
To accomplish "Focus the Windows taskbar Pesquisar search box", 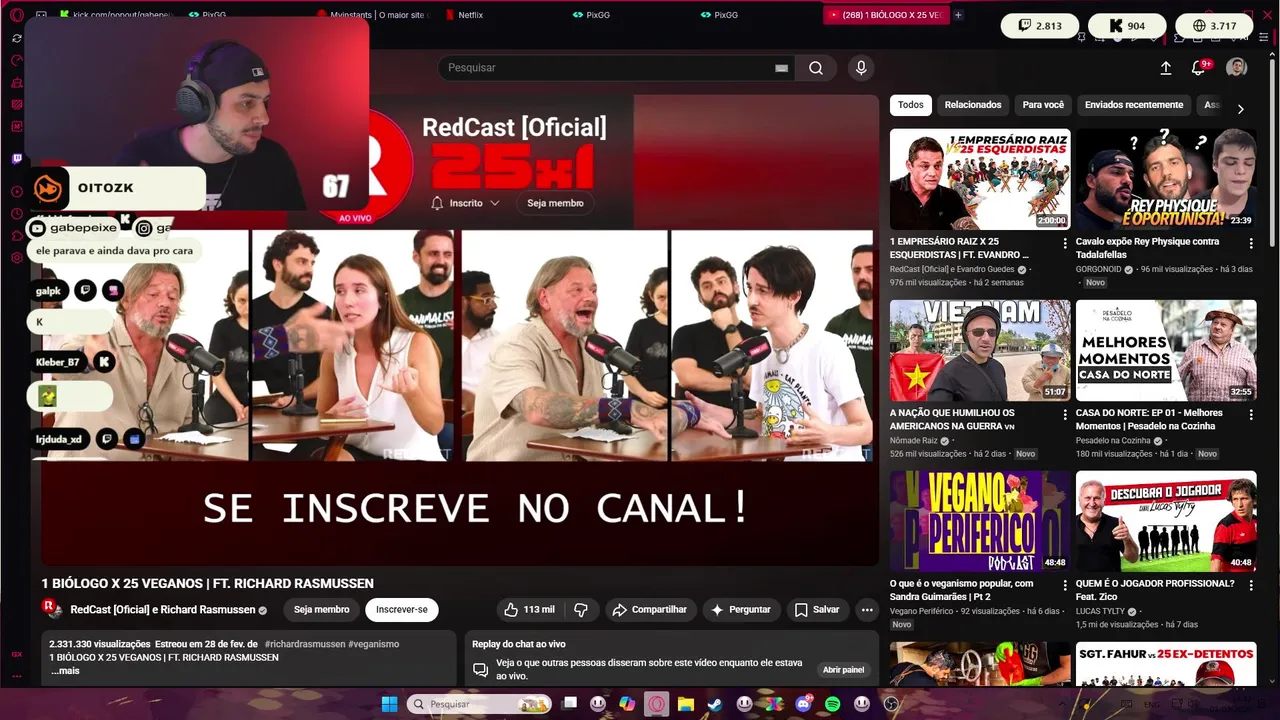I will (x=479, y=704).
